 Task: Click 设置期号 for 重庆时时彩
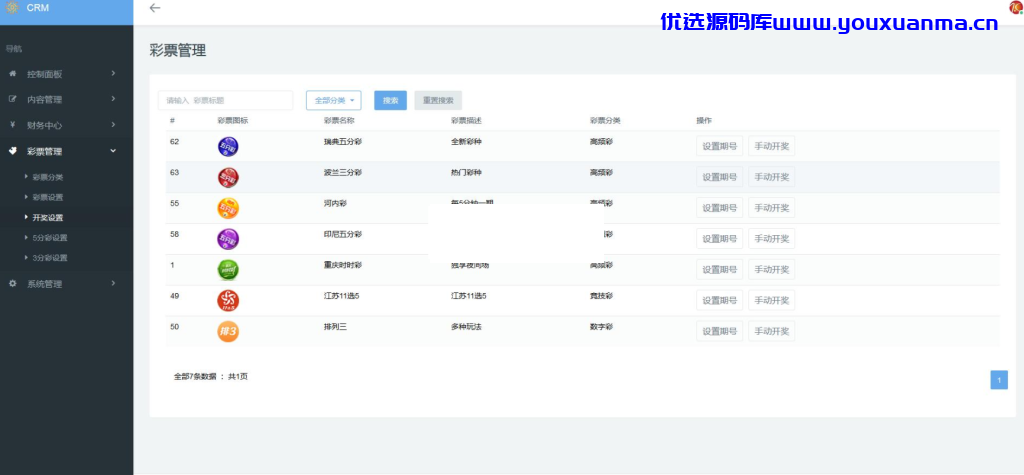pyautogui.click(x=720, y=269)
